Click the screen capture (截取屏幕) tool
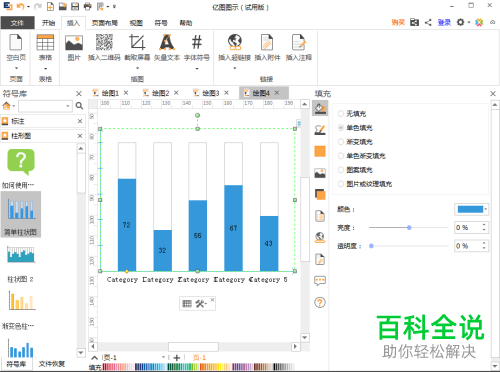 click(x=137, y=48)
